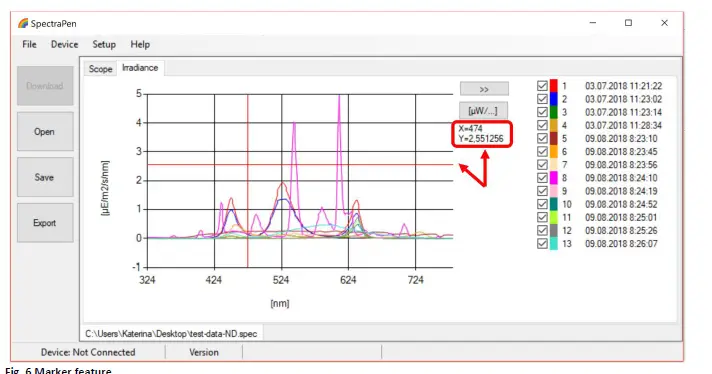Click blue color swatch of measurement 2
The height and width of the screenshot is (374, 712).
554,99
